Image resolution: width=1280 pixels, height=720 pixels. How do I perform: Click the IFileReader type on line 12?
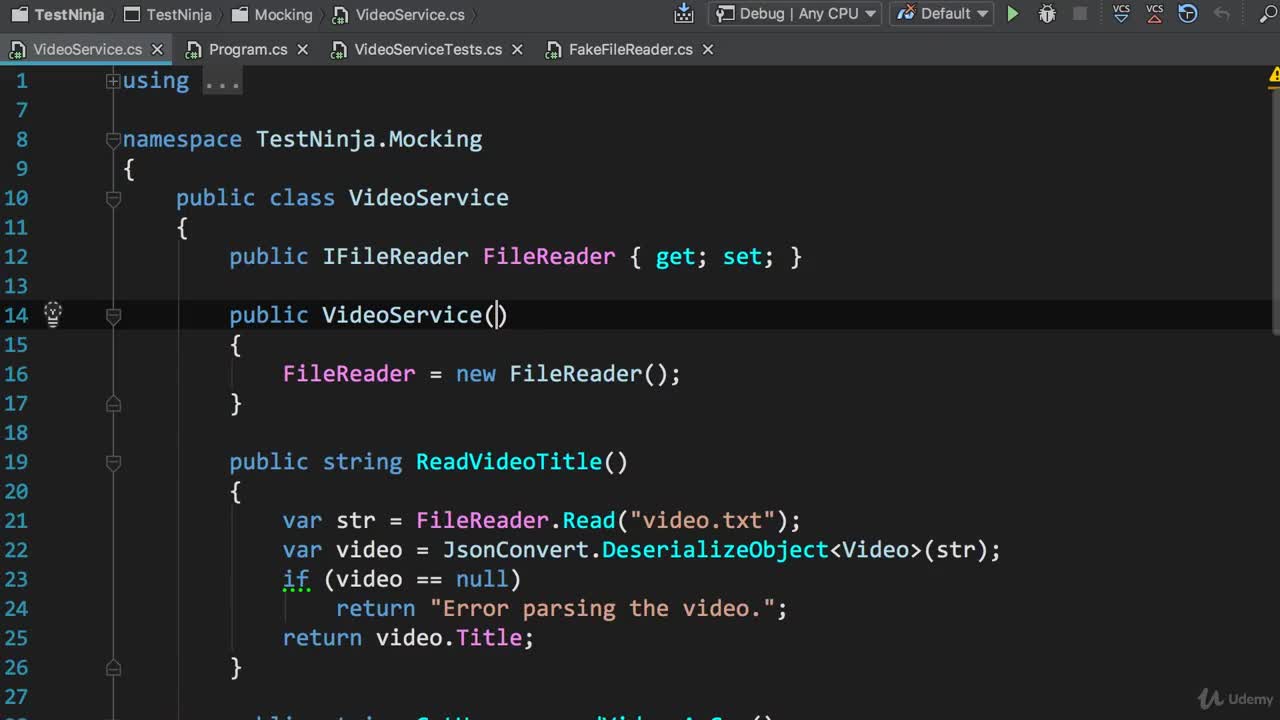pos(395,256)
